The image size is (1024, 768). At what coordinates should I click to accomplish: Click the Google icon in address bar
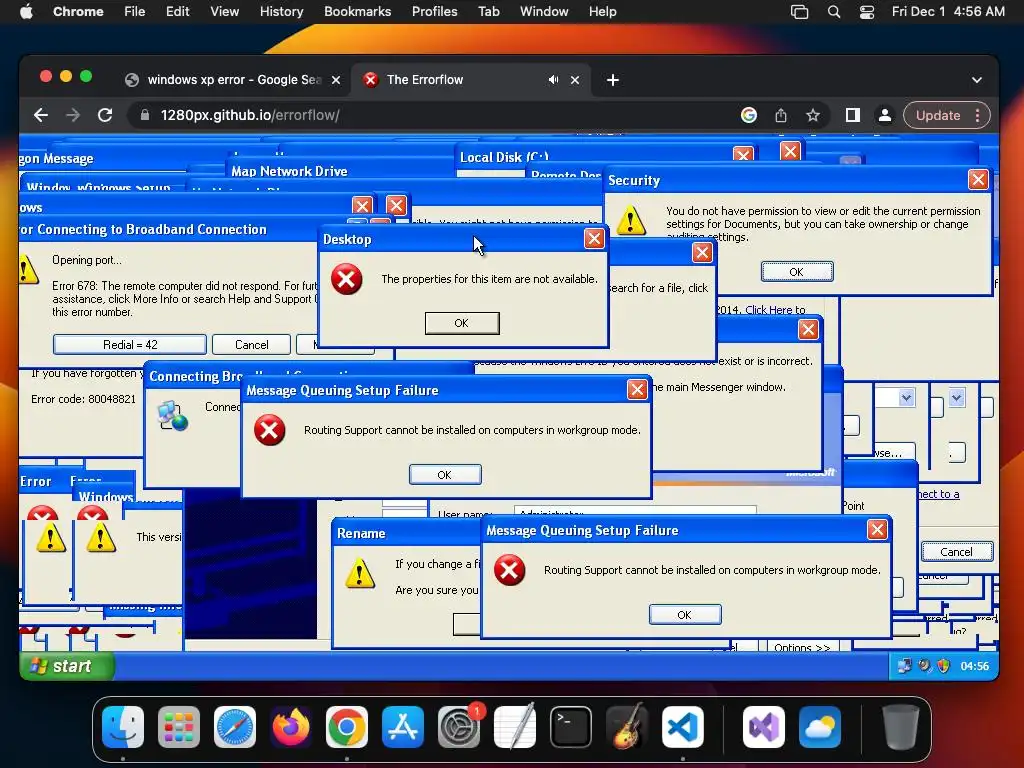(748, 116)
